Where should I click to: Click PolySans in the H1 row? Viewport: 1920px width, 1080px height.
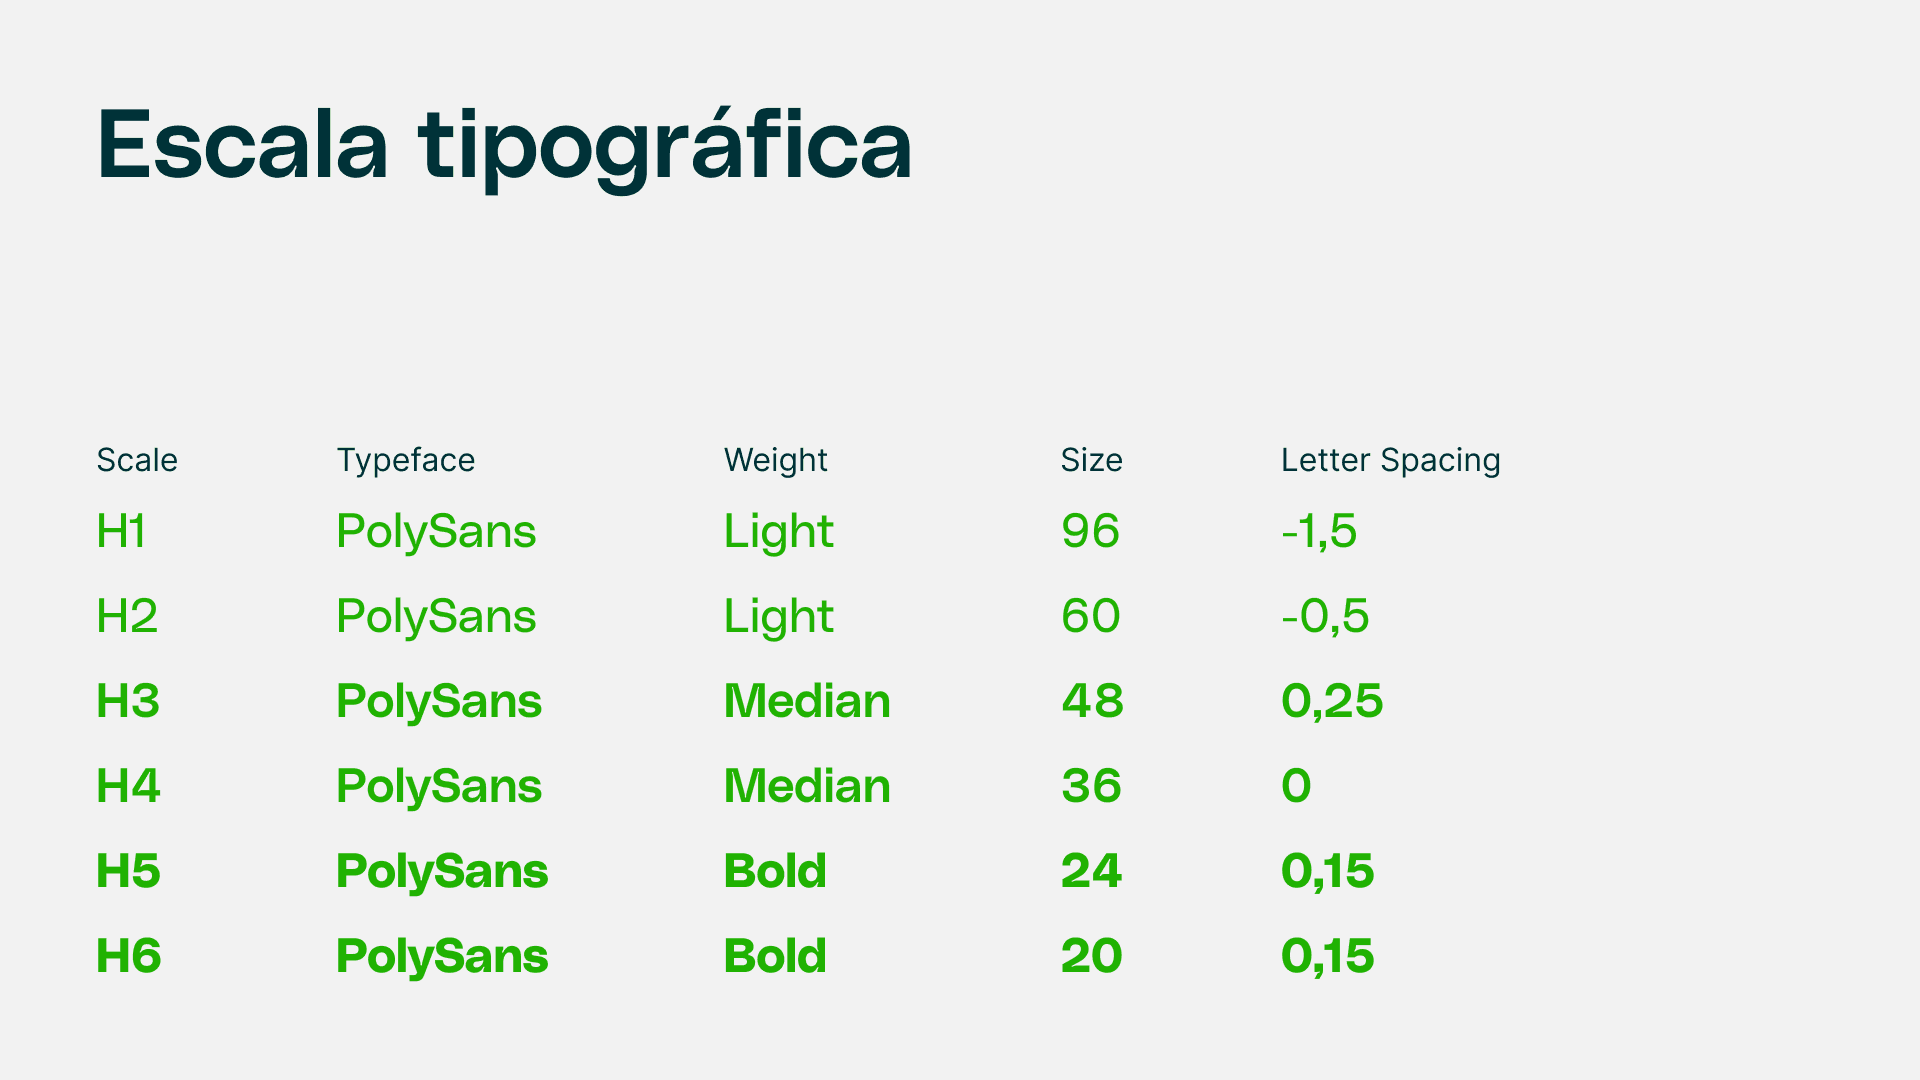[436, 532]
